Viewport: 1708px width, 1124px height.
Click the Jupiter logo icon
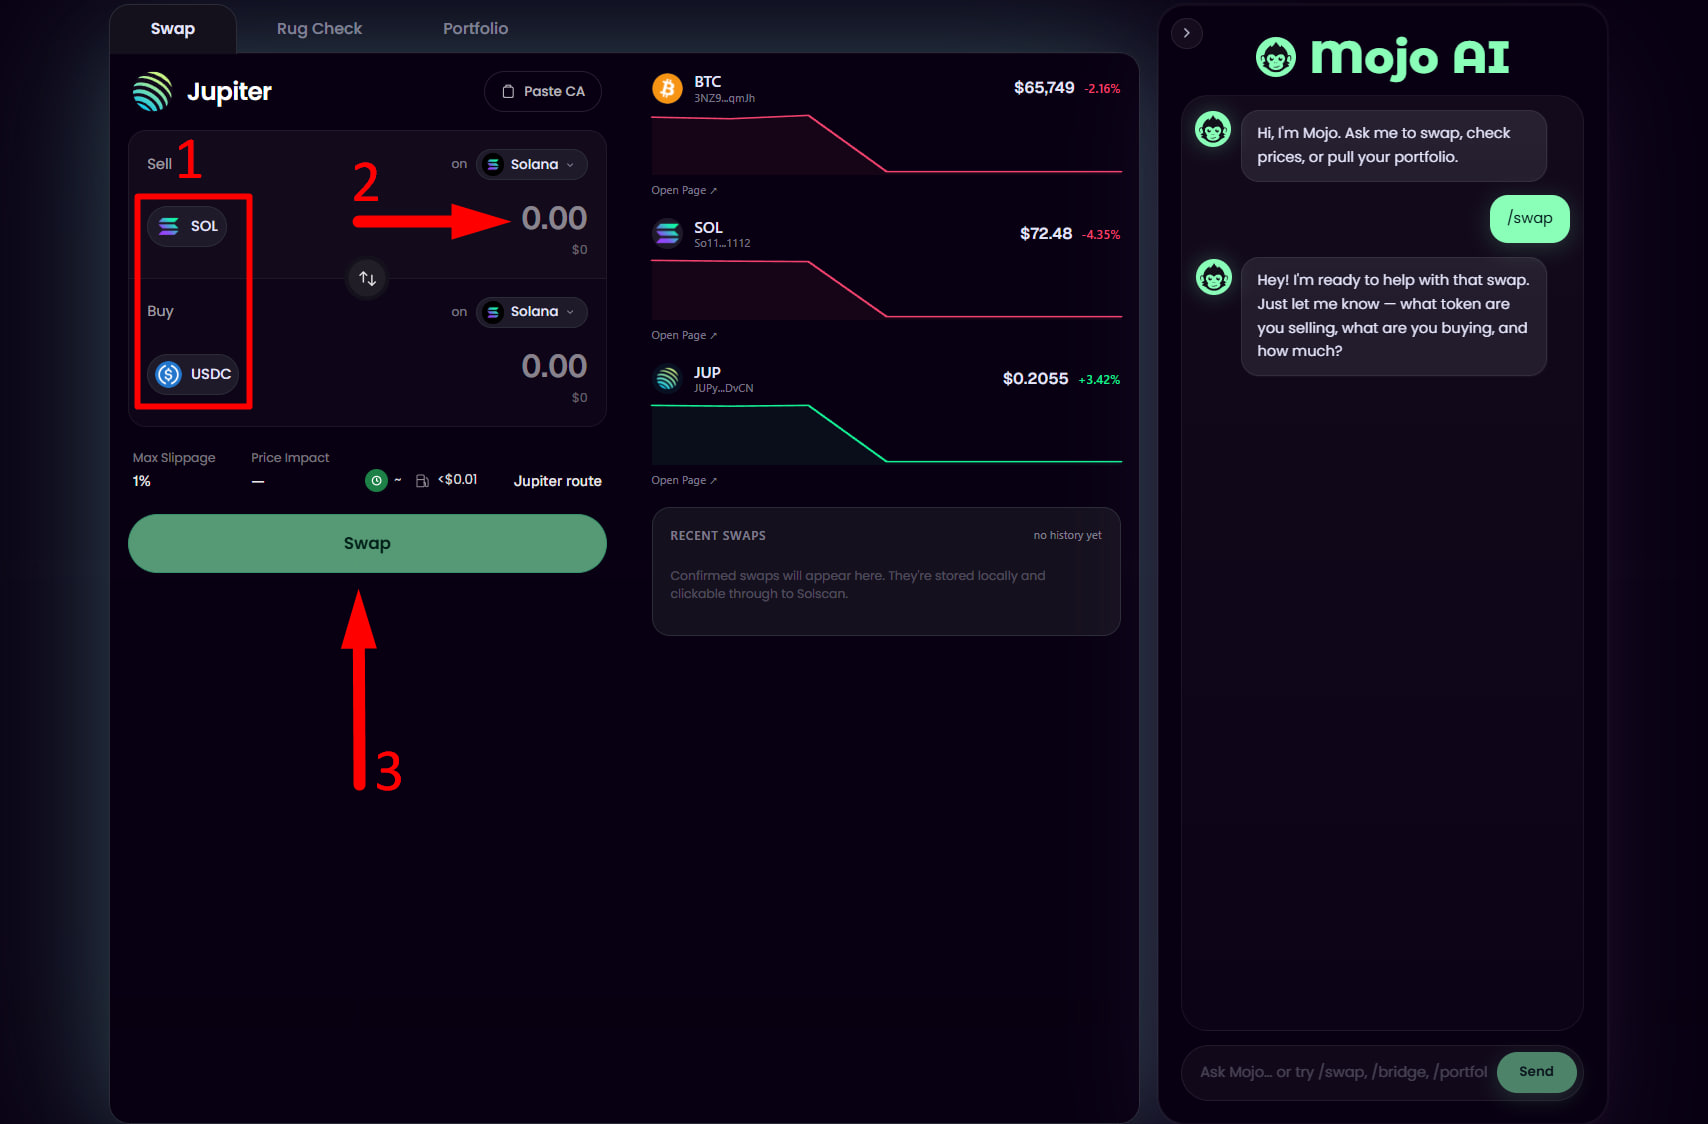point(152,91)
